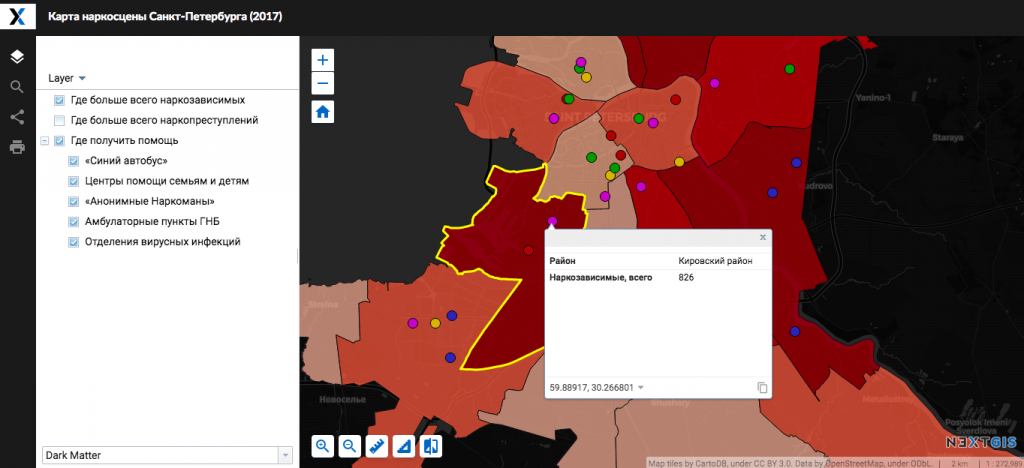
Task: Toggle 'Отделения вирусных инфекций' layer checkbox
Action: pyautogui.click(x=74, y=242)
